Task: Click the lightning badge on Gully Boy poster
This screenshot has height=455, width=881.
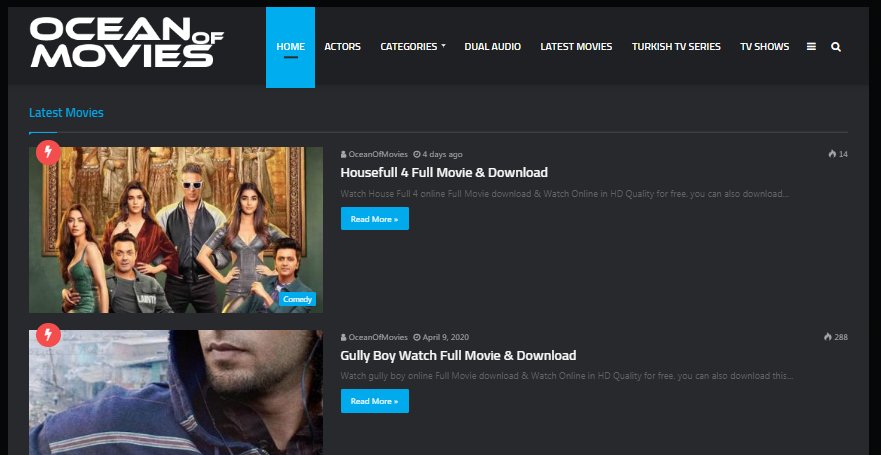Action: [48, 335]
